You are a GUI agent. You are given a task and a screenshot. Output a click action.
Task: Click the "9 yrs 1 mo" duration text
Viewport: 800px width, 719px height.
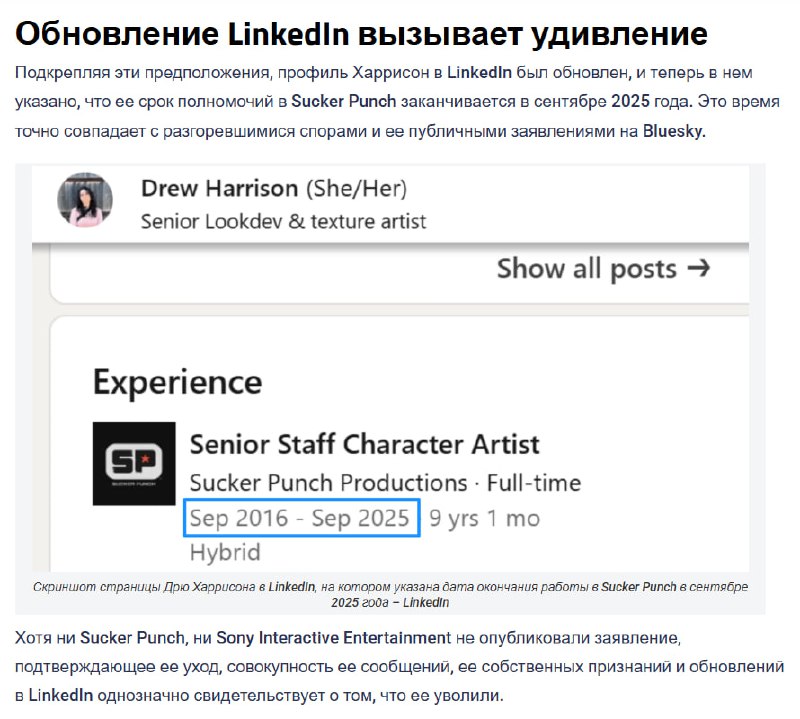(484, 518)
